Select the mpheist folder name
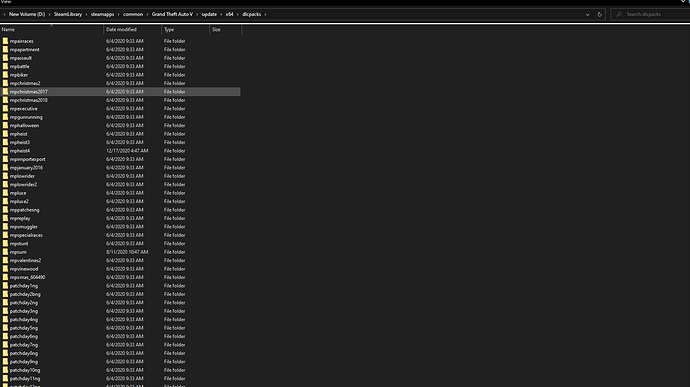690x387 pixels. click(18, 134)
